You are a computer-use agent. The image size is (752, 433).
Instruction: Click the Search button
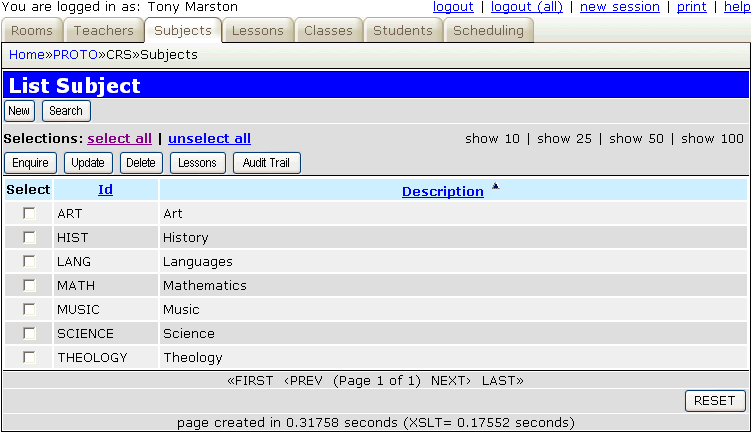tap(66, 111)
